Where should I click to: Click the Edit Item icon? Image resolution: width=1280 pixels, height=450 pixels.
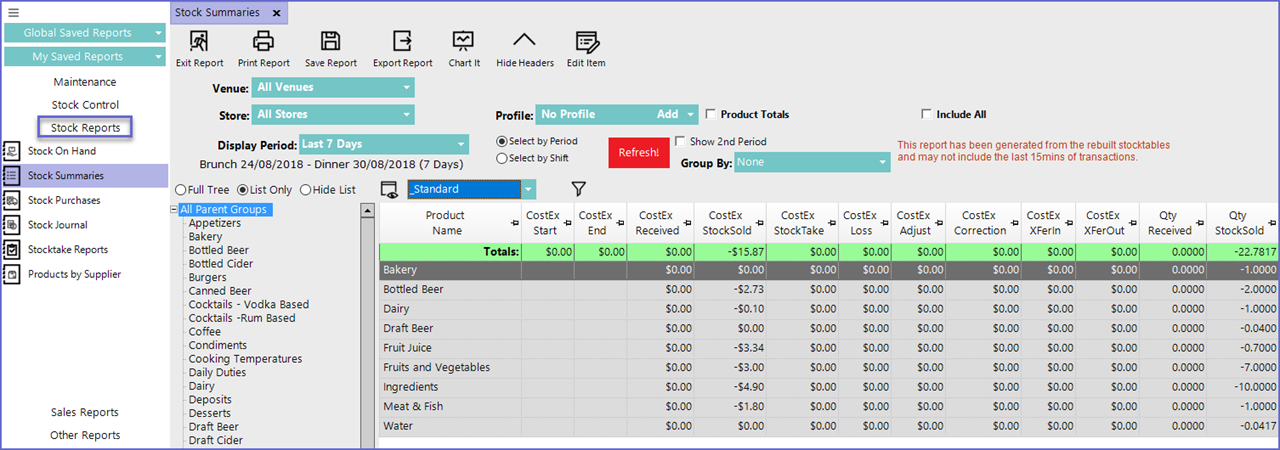[586, 41]
